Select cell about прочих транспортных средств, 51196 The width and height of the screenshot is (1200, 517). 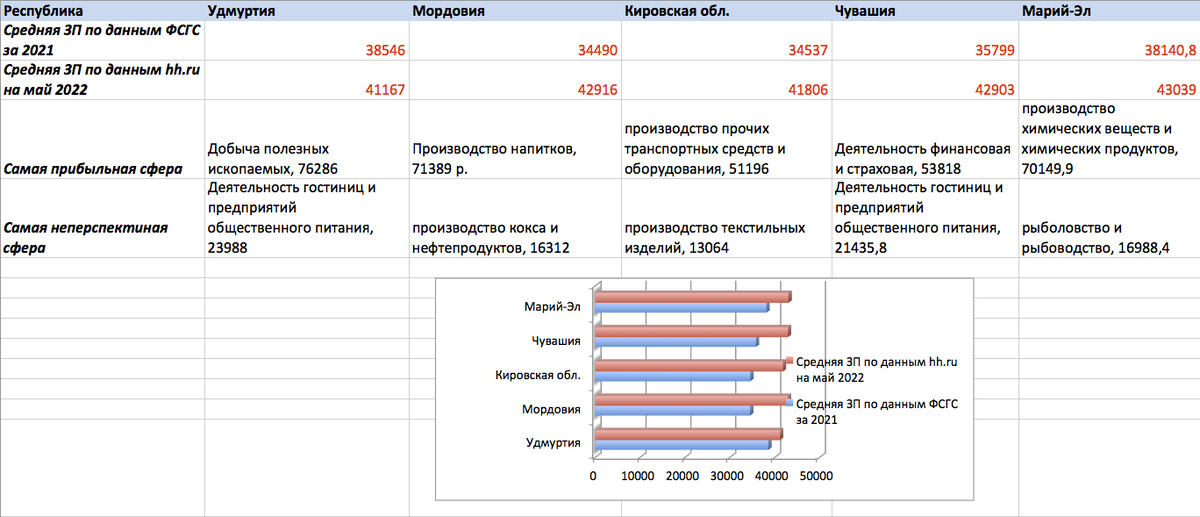coord(725,139)
